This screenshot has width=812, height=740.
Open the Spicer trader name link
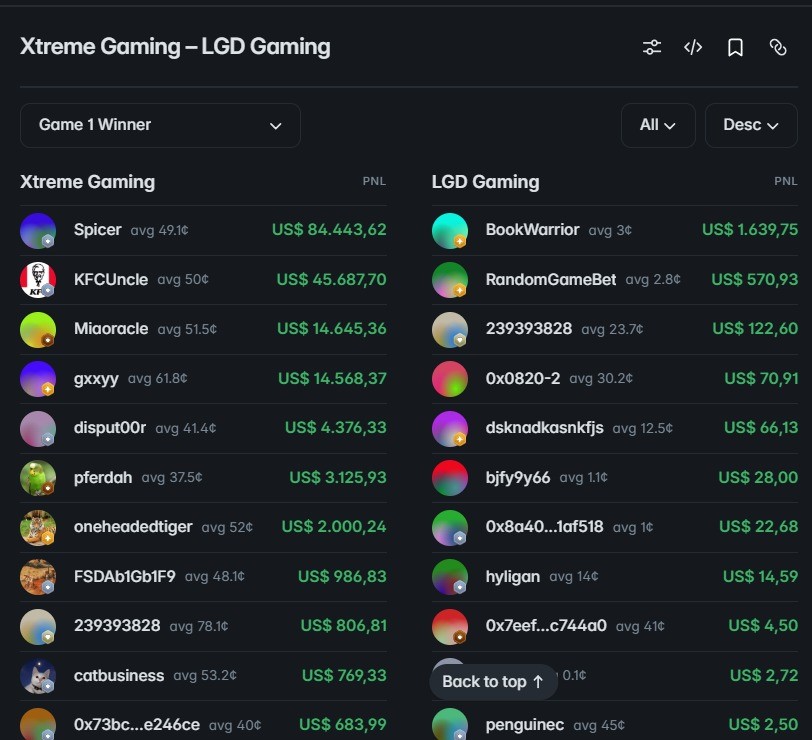(97, 229)
